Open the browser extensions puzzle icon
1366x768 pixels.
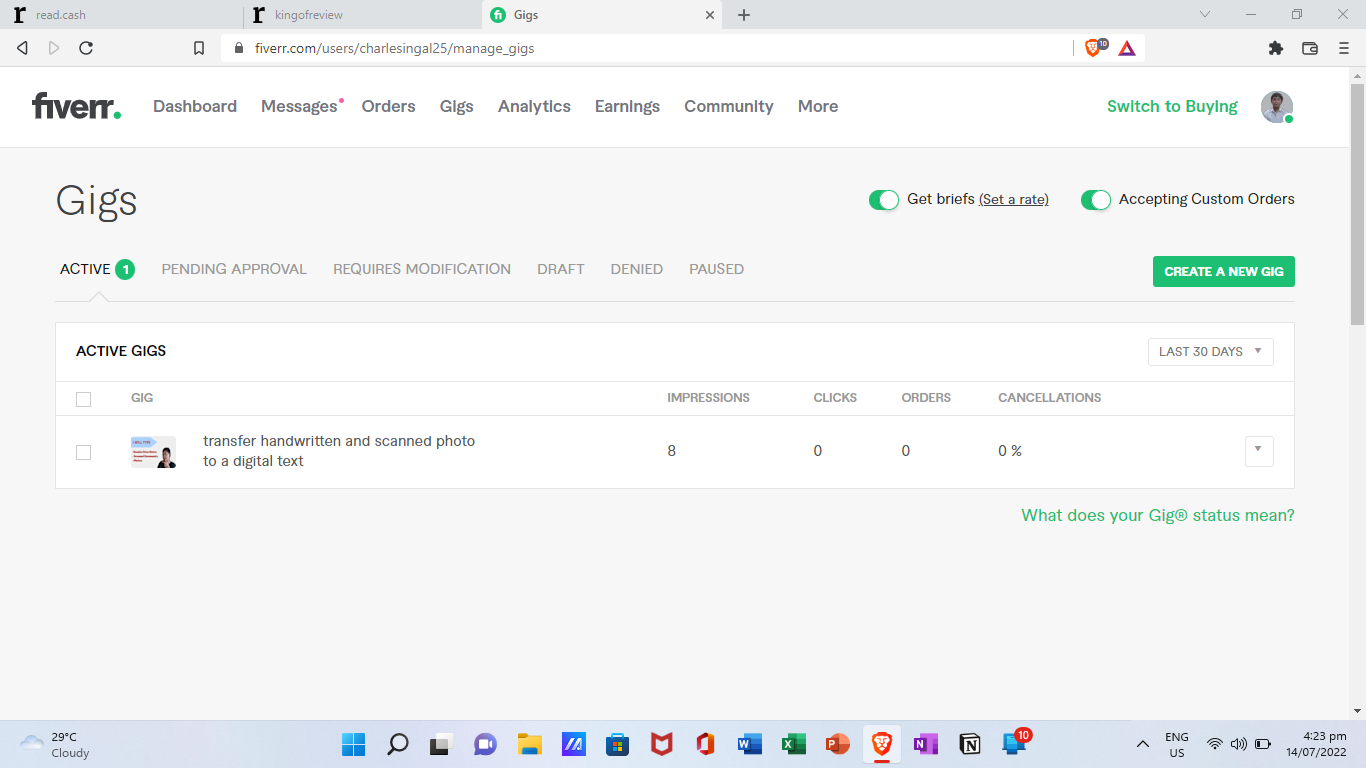[1275, 48]
